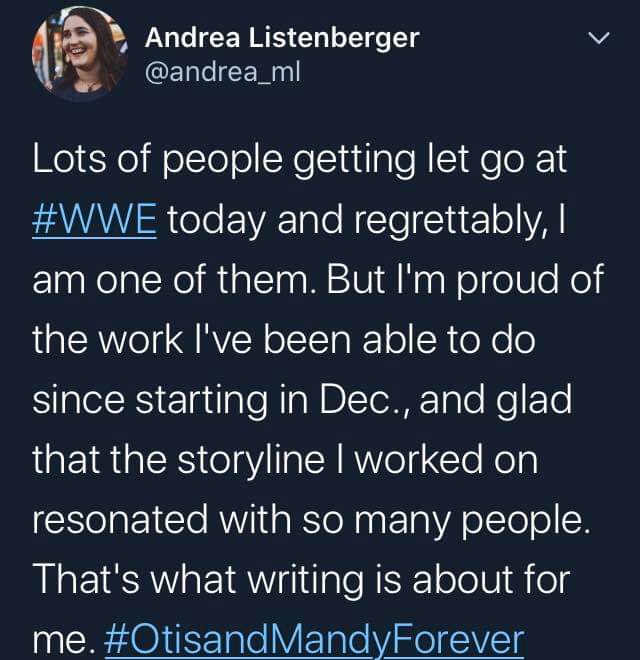Screen dimensions: 640x660
Task: Click the word 'me.' before the last hashtag
Action: tap(62, 638)
